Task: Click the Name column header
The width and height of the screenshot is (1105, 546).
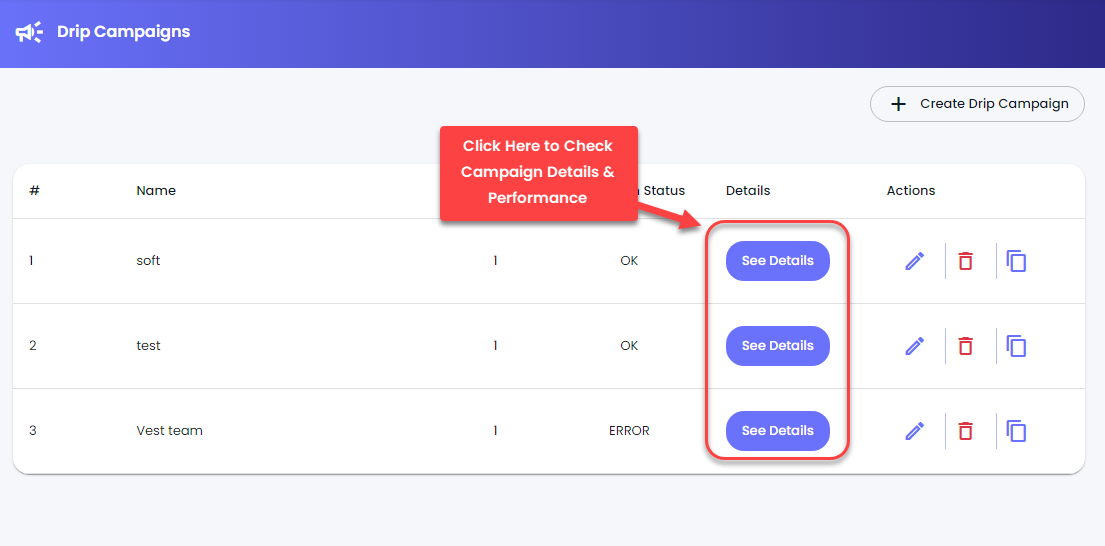Action: point(156,190)
